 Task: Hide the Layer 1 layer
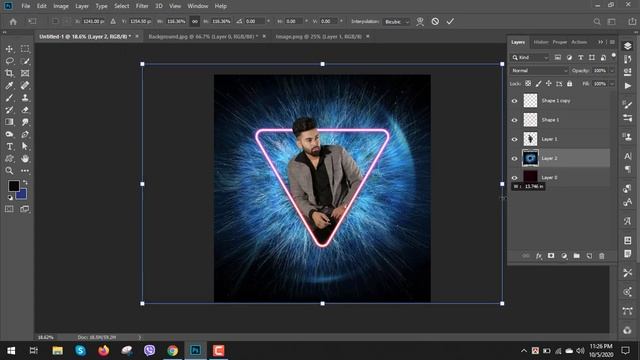(x=514, y=139)
